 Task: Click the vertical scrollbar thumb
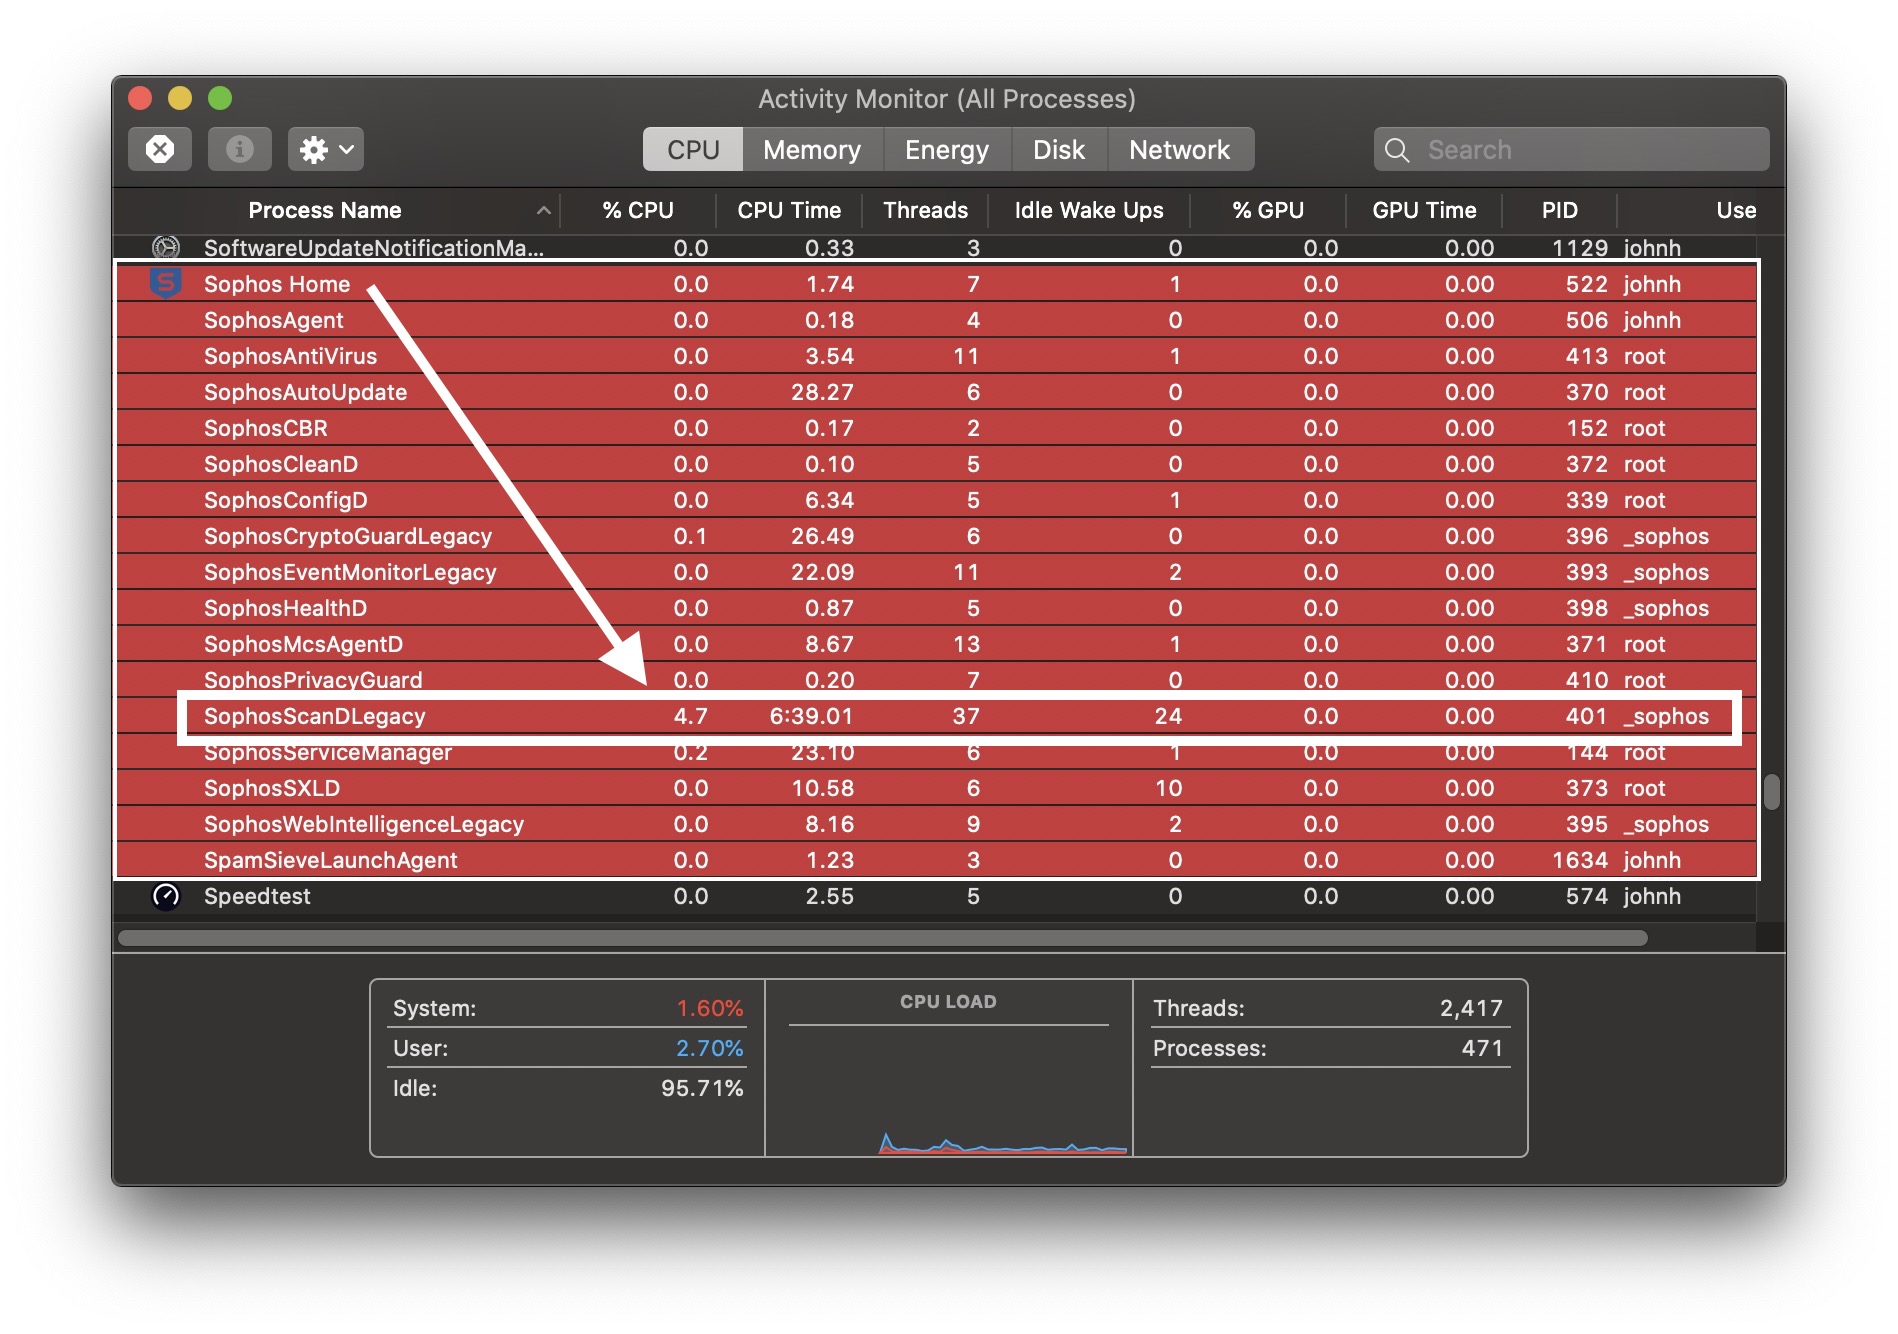(1771, 792)
